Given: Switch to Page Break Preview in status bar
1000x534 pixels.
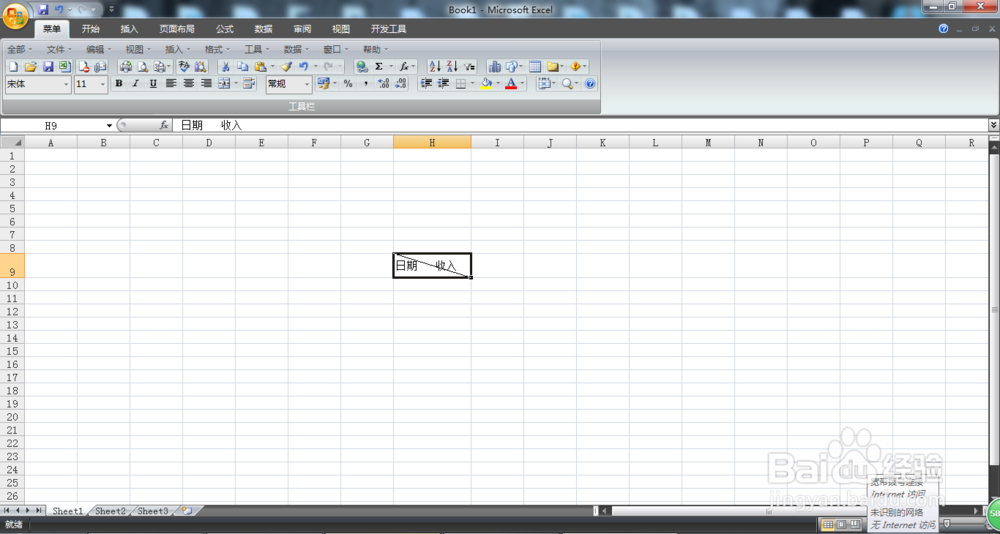Looking at the screenshot, I should tap(853, 524).
